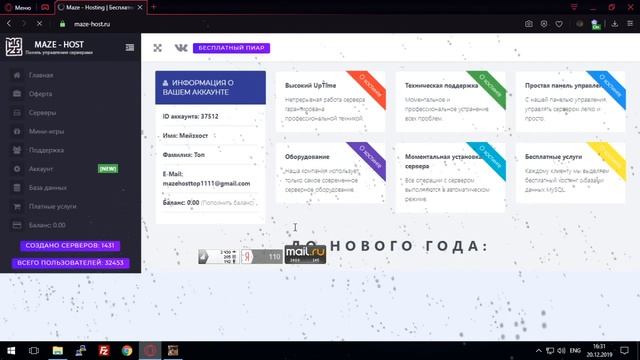Click the card icon beside Баланс
Viewport: 640px width, 360px height.
click(x=17, y=225)
